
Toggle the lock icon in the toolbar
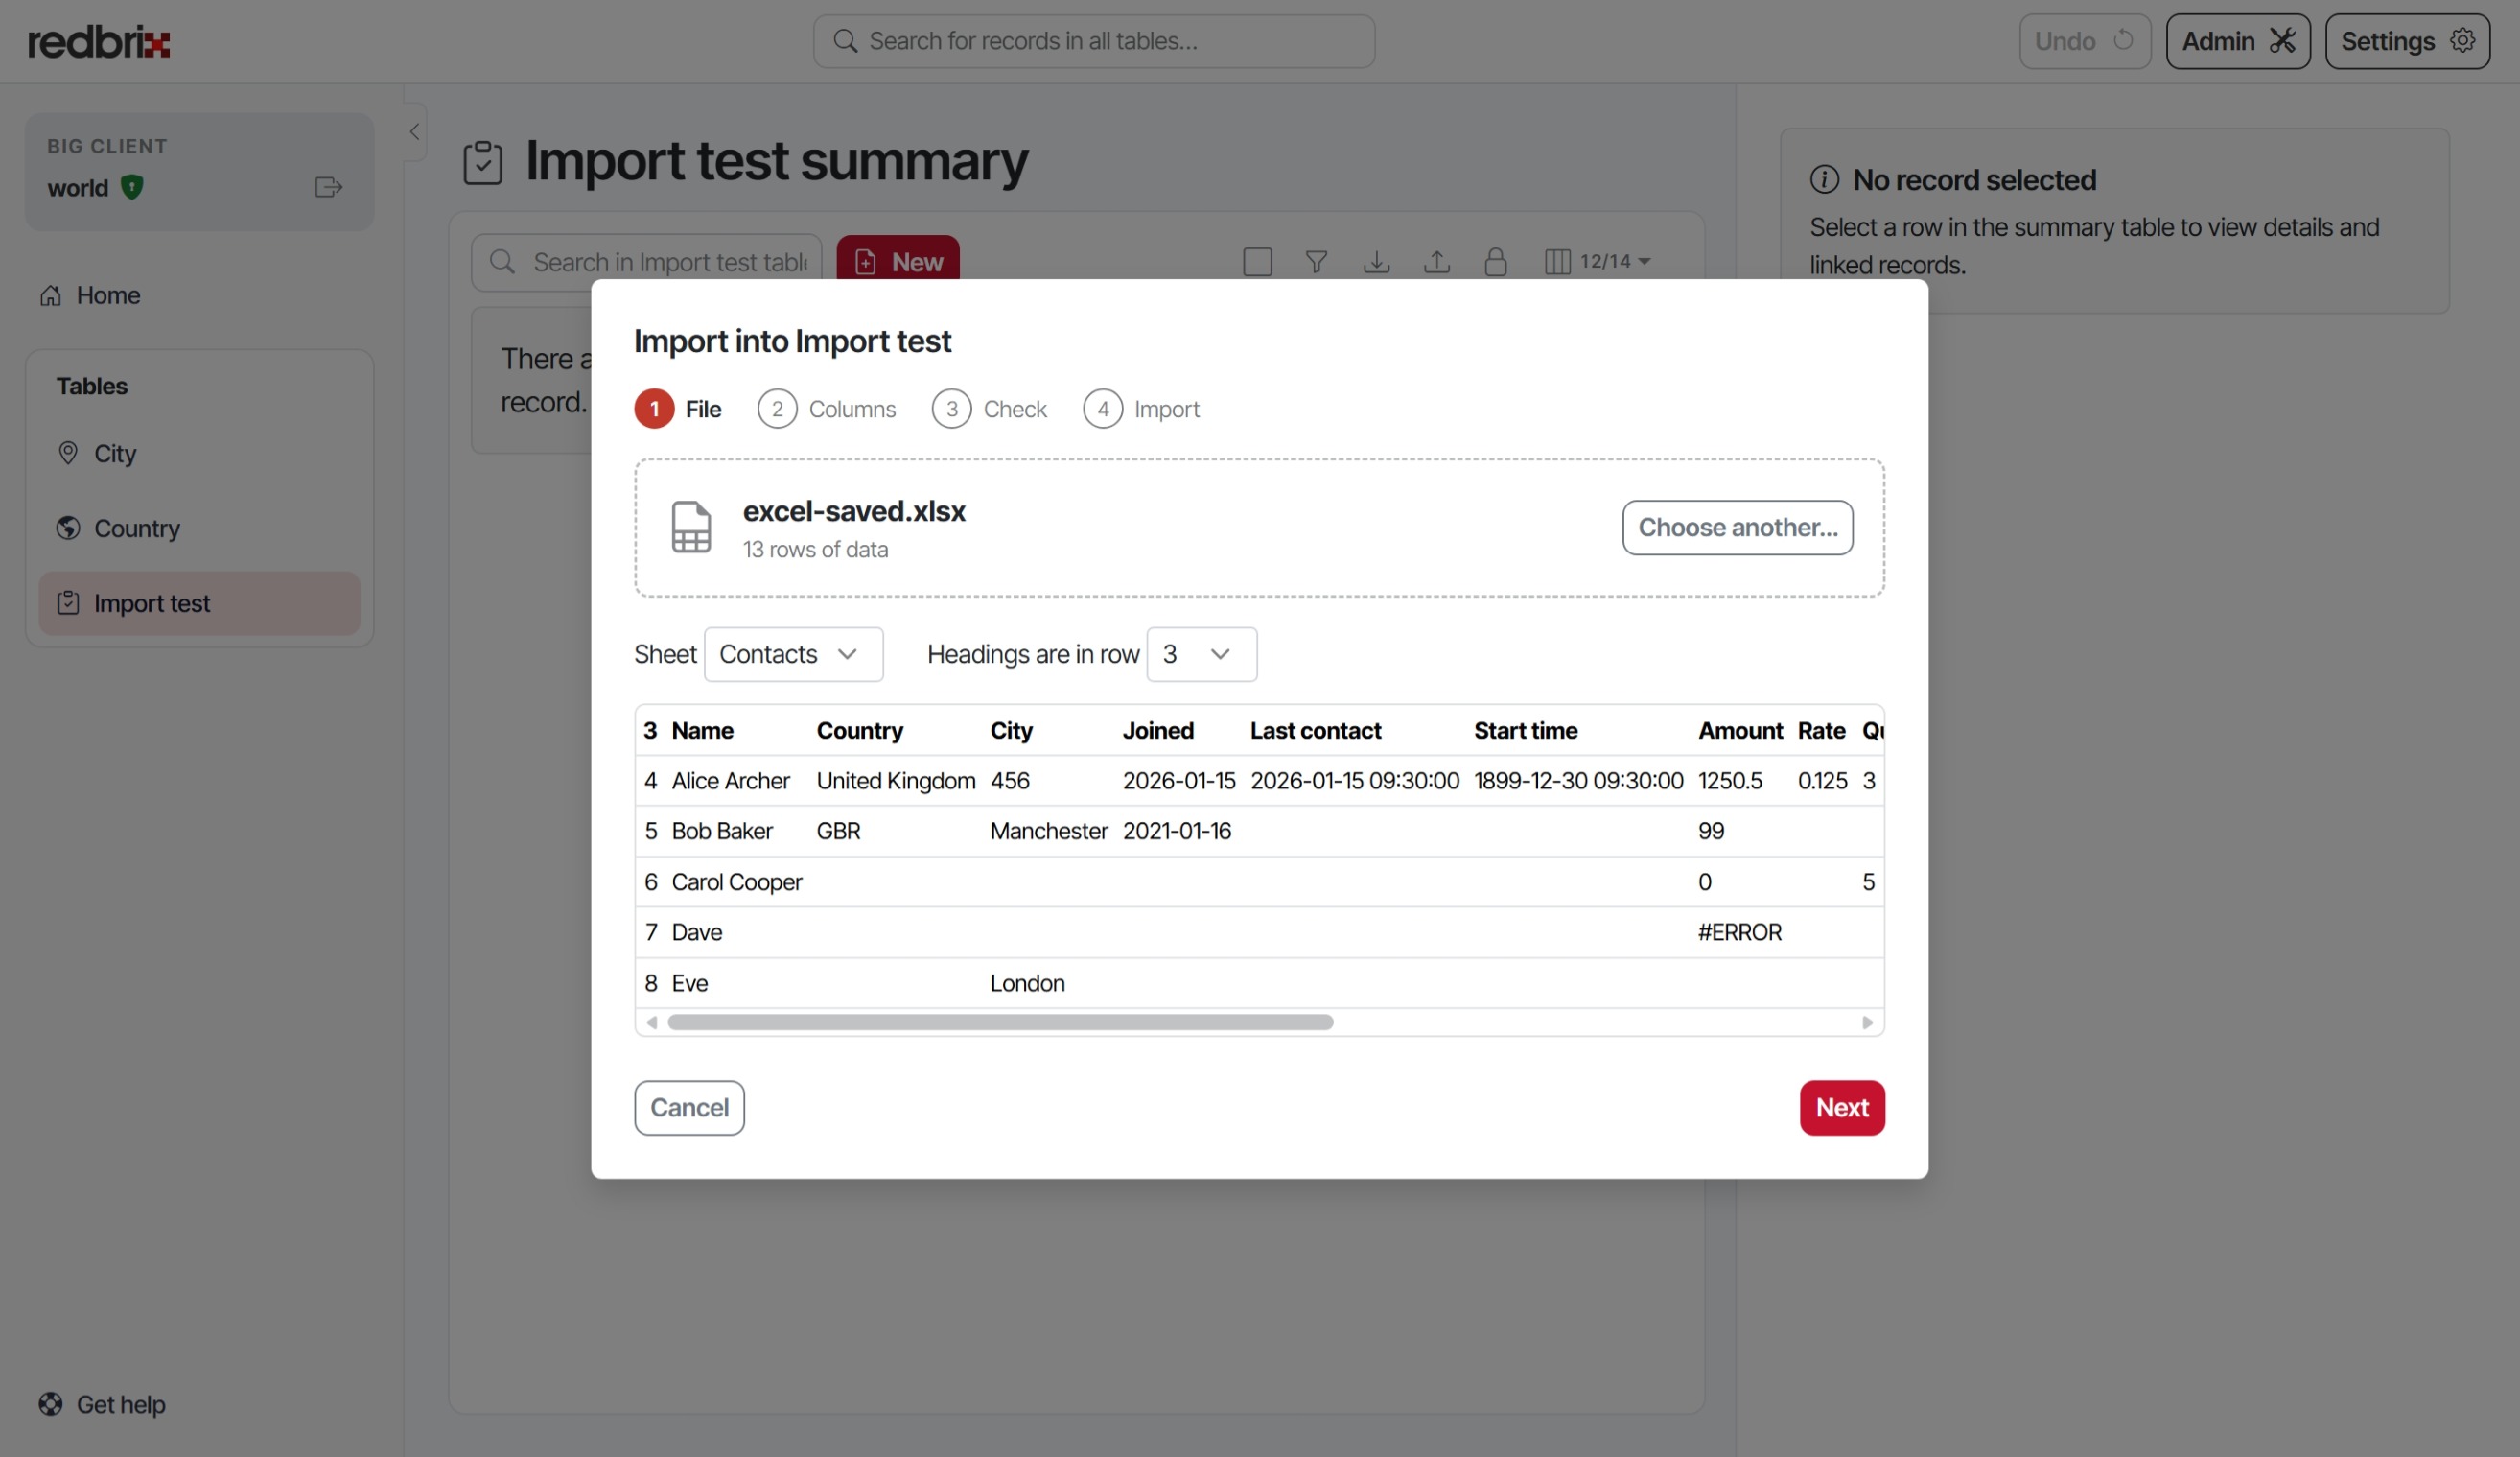[x=1495, y=262]
